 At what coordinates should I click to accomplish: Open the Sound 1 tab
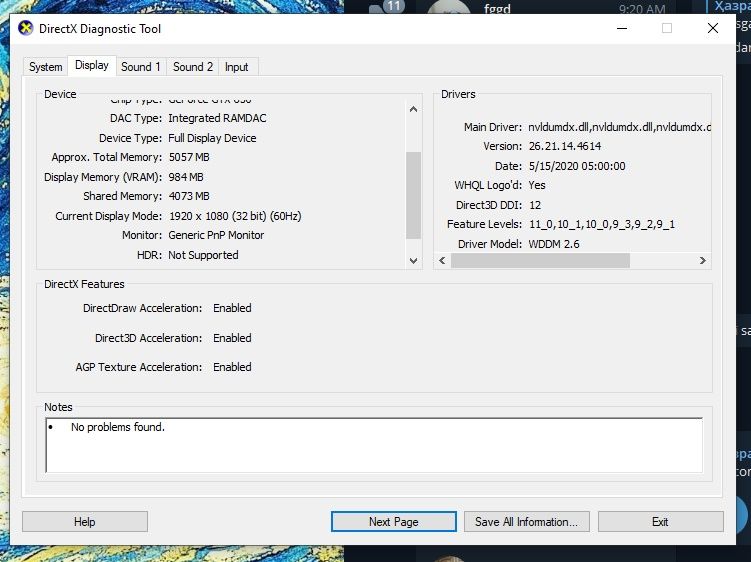(x=141, y=67)
